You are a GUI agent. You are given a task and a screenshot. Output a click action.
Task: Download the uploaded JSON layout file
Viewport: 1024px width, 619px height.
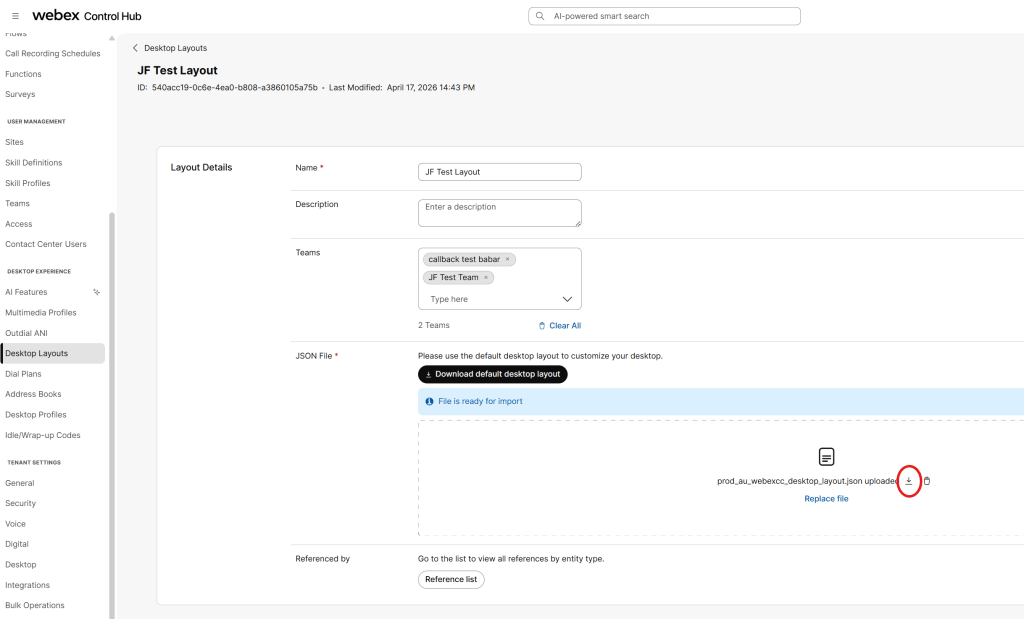(x=909, y=481)
